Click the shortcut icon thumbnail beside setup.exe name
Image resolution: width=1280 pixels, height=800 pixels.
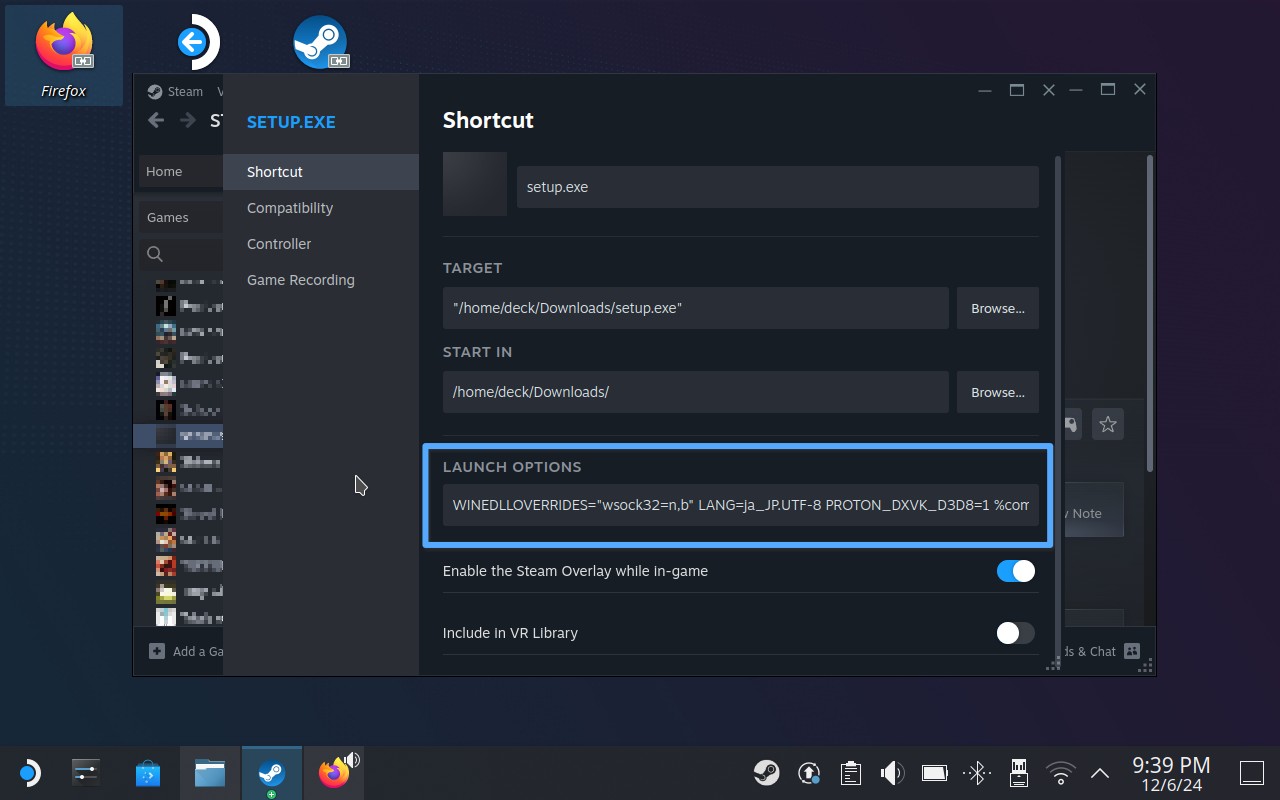coord(474,184)
